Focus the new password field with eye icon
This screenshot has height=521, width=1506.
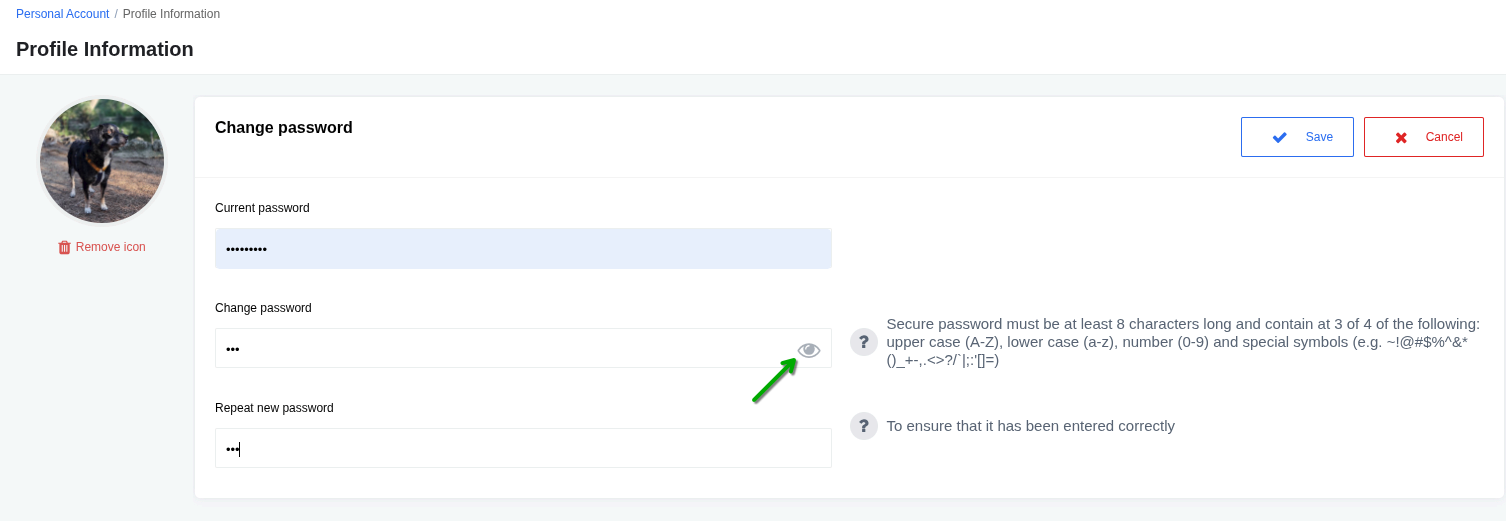(500, 348)
